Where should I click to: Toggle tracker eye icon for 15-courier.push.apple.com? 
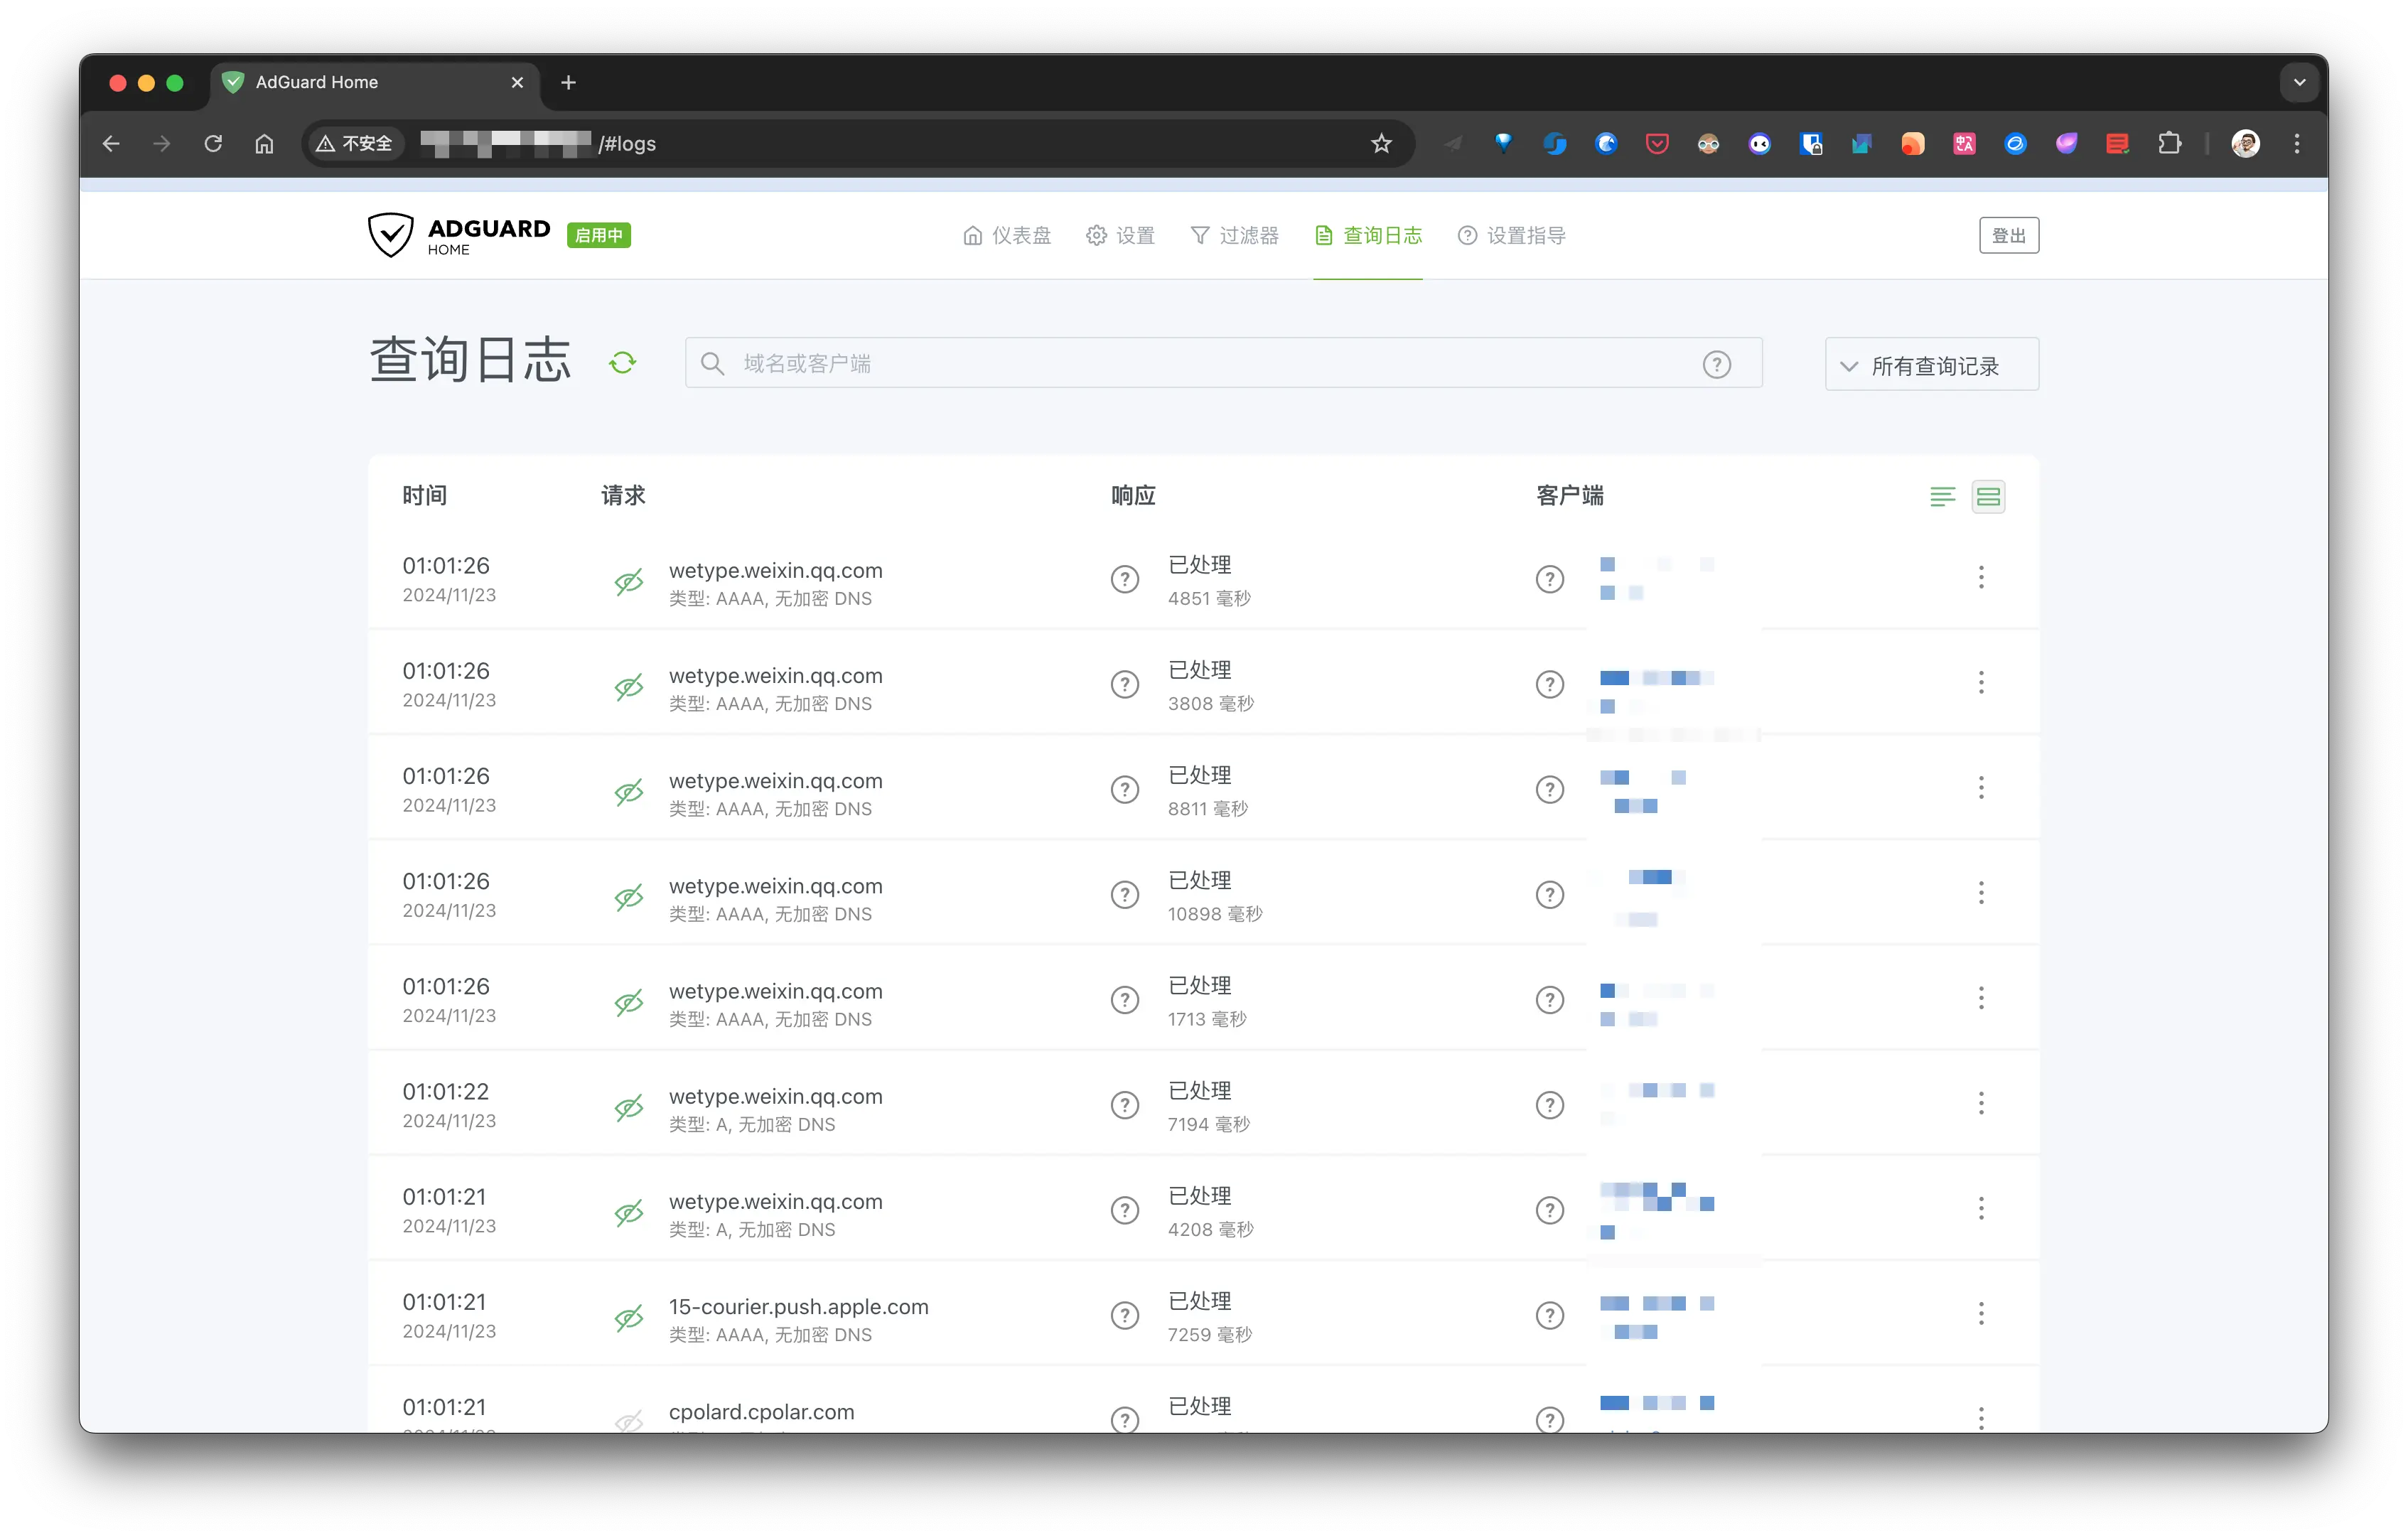628,1317
